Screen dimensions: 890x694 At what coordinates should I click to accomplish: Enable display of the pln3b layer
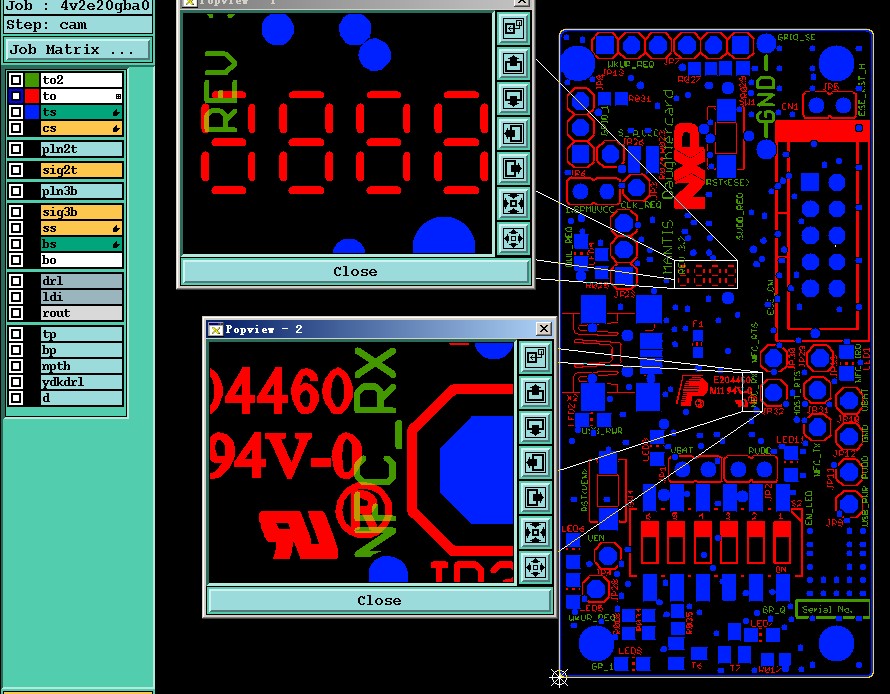16,191
